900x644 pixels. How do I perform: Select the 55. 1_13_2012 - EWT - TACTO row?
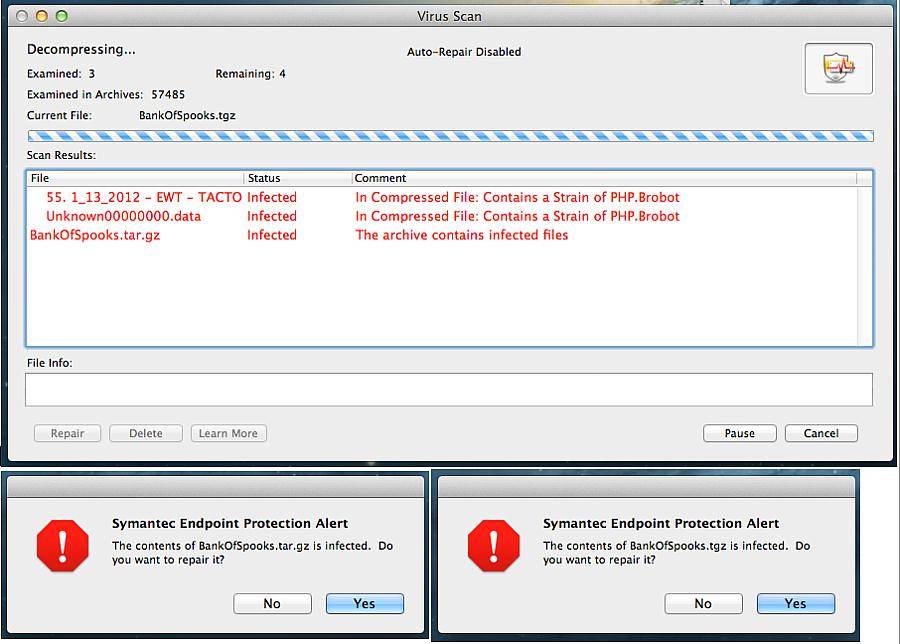coord(442,197)
